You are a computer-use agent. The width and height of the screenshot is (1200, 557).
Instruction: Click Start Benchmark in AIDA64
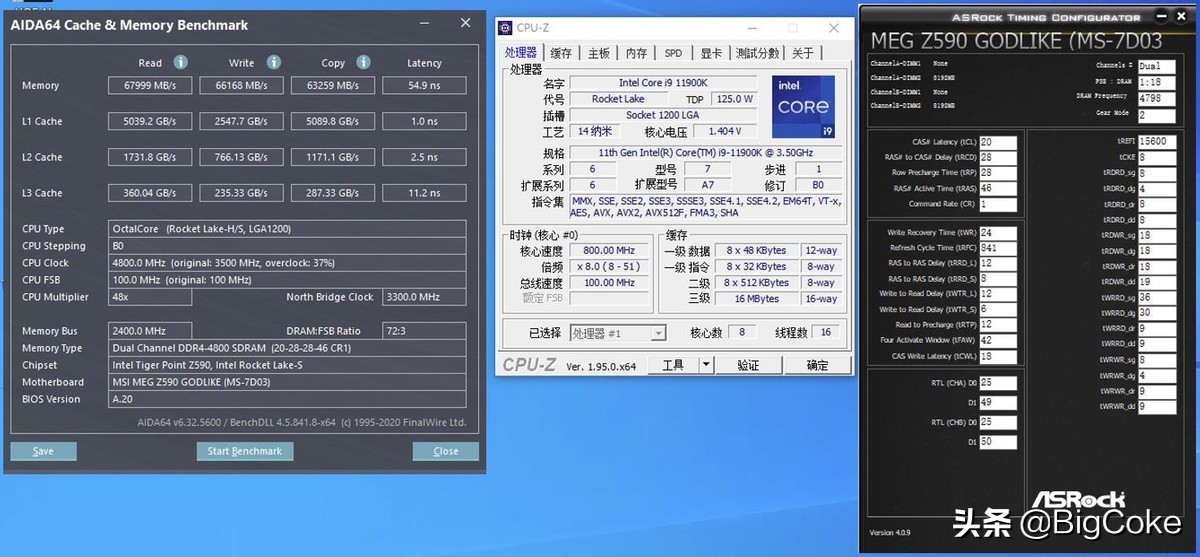[245, 451]
